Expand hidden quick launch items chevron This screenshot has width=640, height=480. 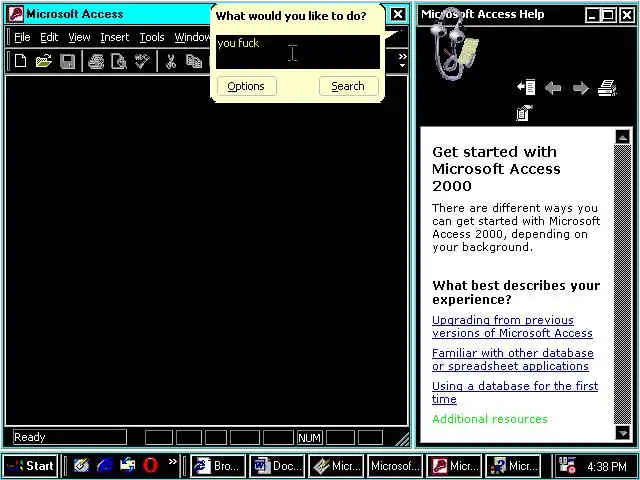point(173,462)
